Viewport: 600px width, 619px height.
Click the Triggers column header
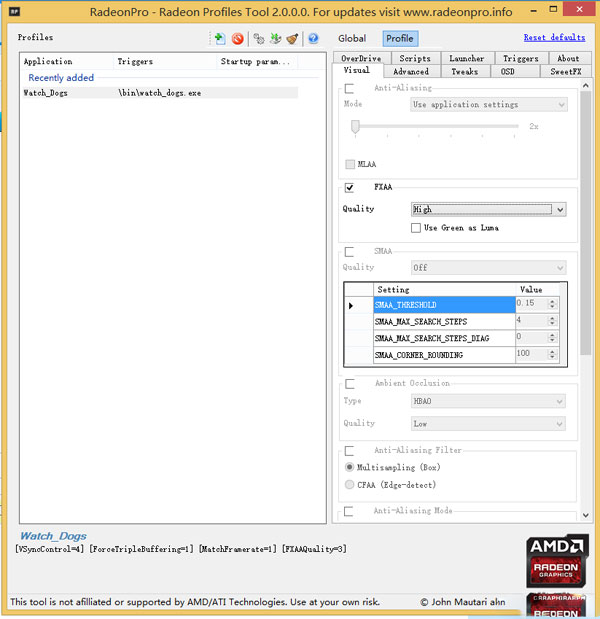pos(165,61)
